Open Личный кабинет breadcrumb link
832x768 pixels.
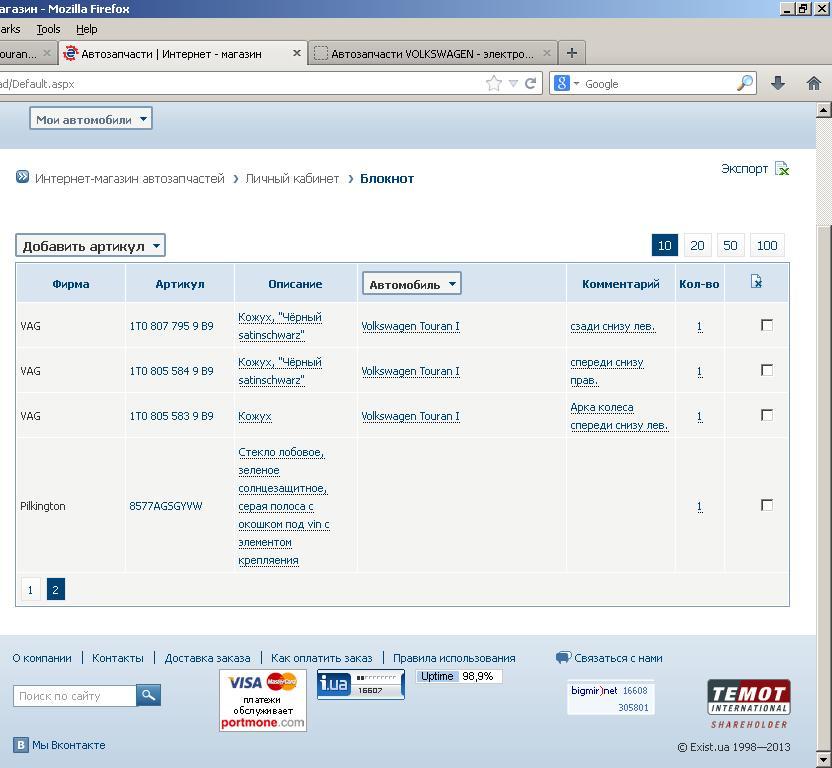(x=292, y=179)
